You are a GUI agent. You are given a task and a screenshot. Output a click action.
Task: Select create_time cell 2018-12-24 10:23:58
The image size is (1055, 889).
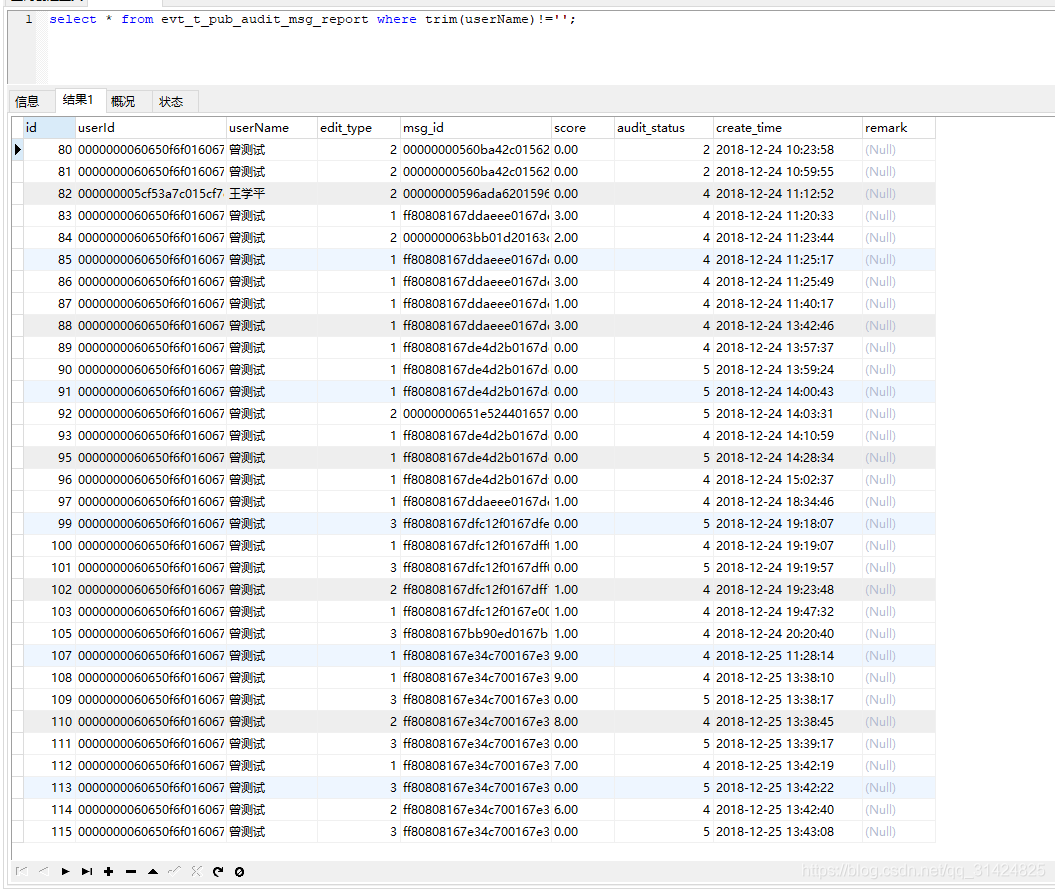click(788, 149)
